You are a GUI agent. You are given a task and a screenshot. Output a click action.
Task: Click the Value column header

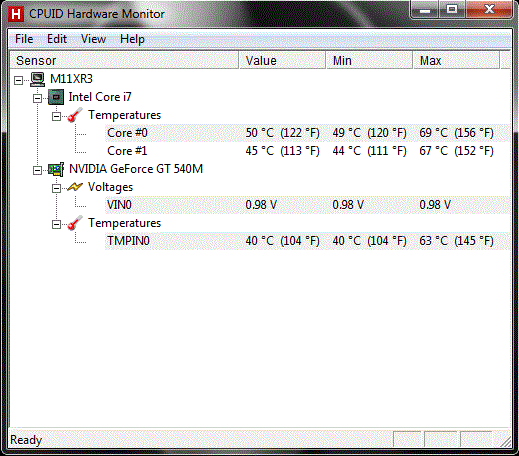[x=282, y=60]
